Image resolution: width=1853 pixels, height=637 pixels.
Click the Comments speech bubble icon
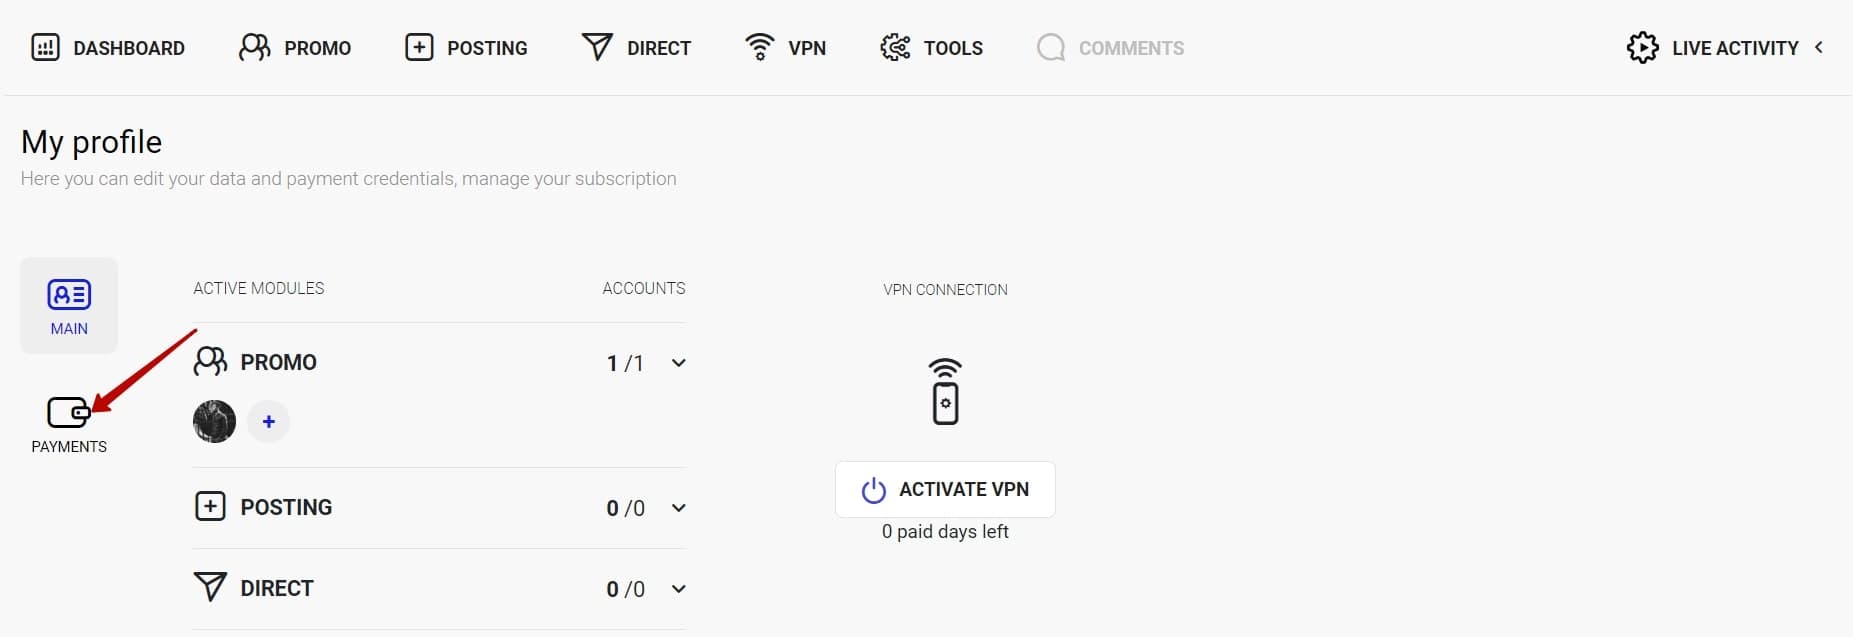pyautogui.click(x=1051, y=47)
